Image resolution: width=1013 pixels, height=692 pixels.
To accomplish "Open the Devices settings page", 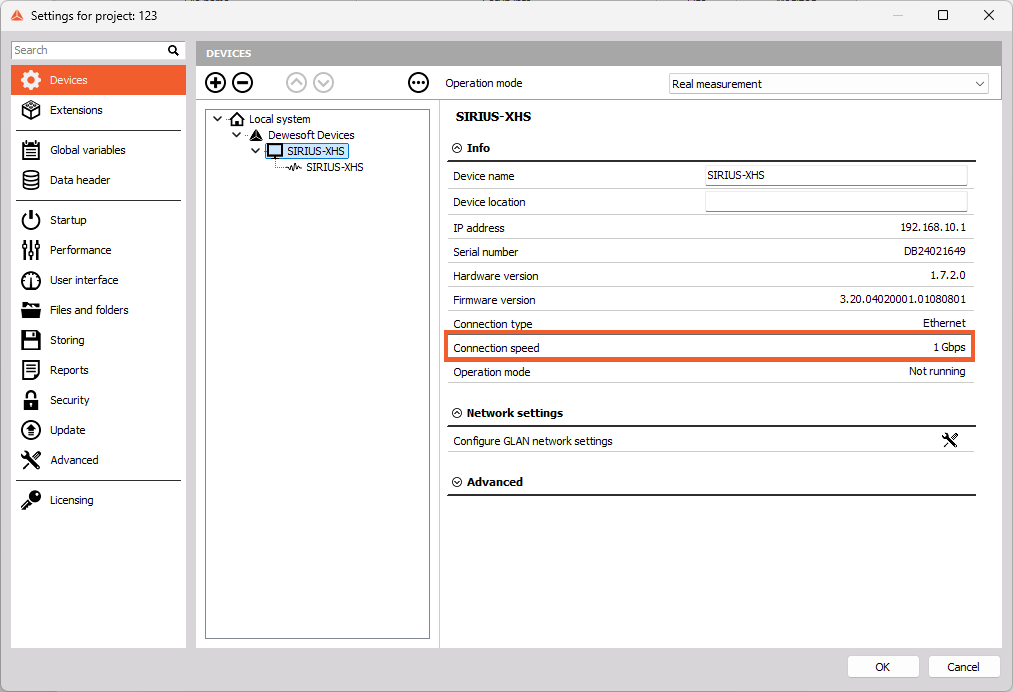I will [98, 80].
